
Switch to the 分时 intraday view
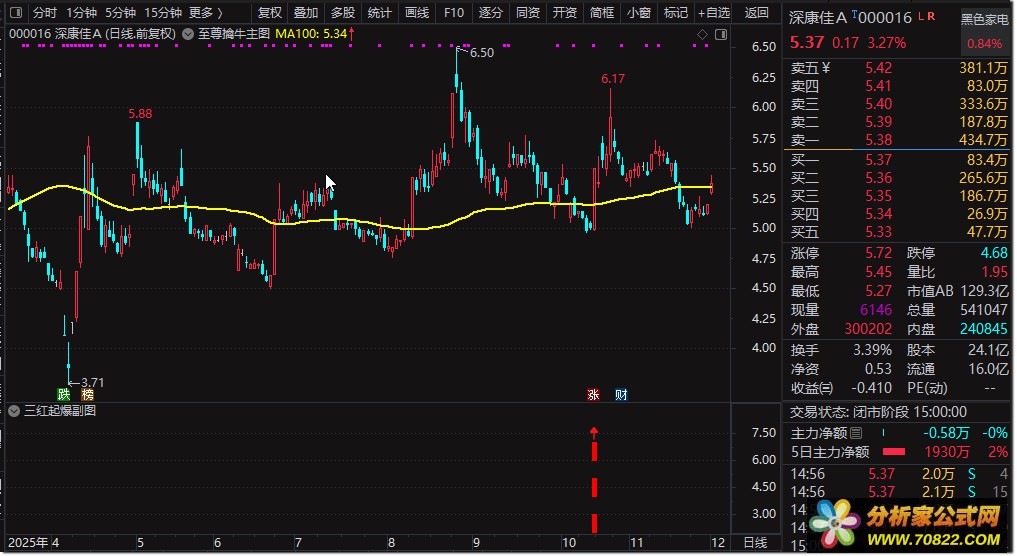pyautogui.click(x=44, y=13)
